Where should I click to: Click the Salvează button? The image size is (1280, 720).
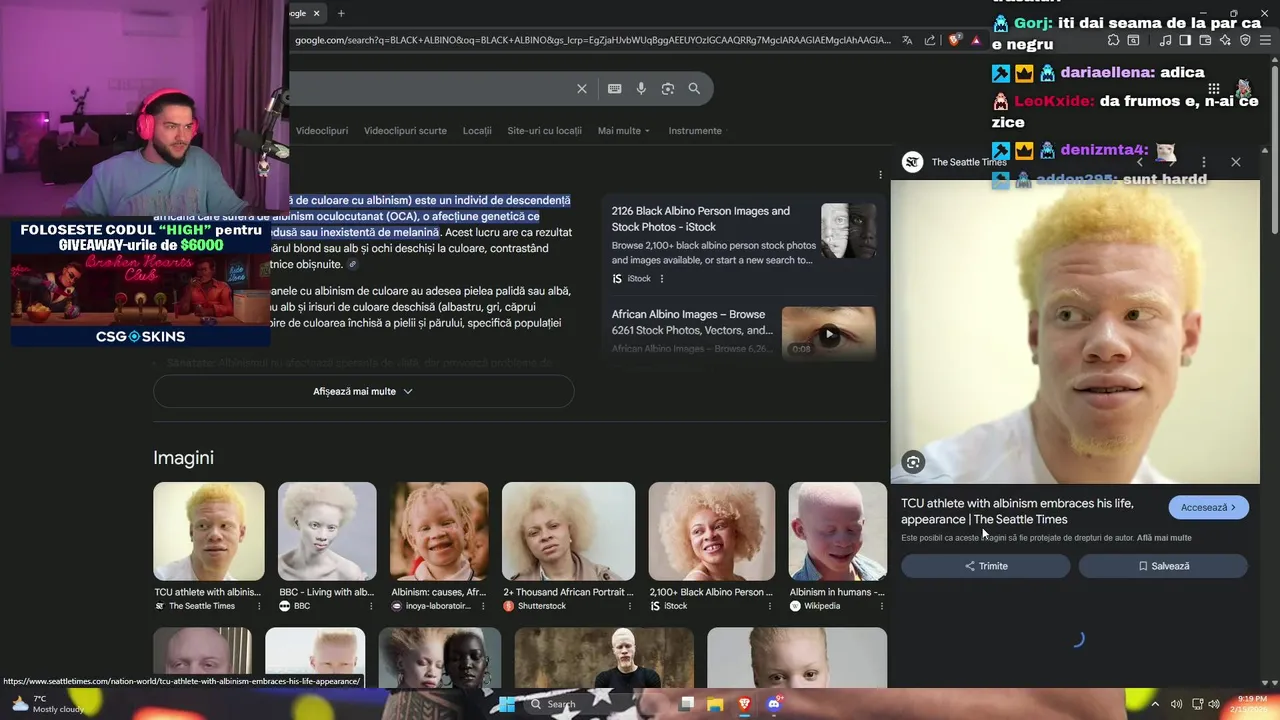[x=1163, y=566]
